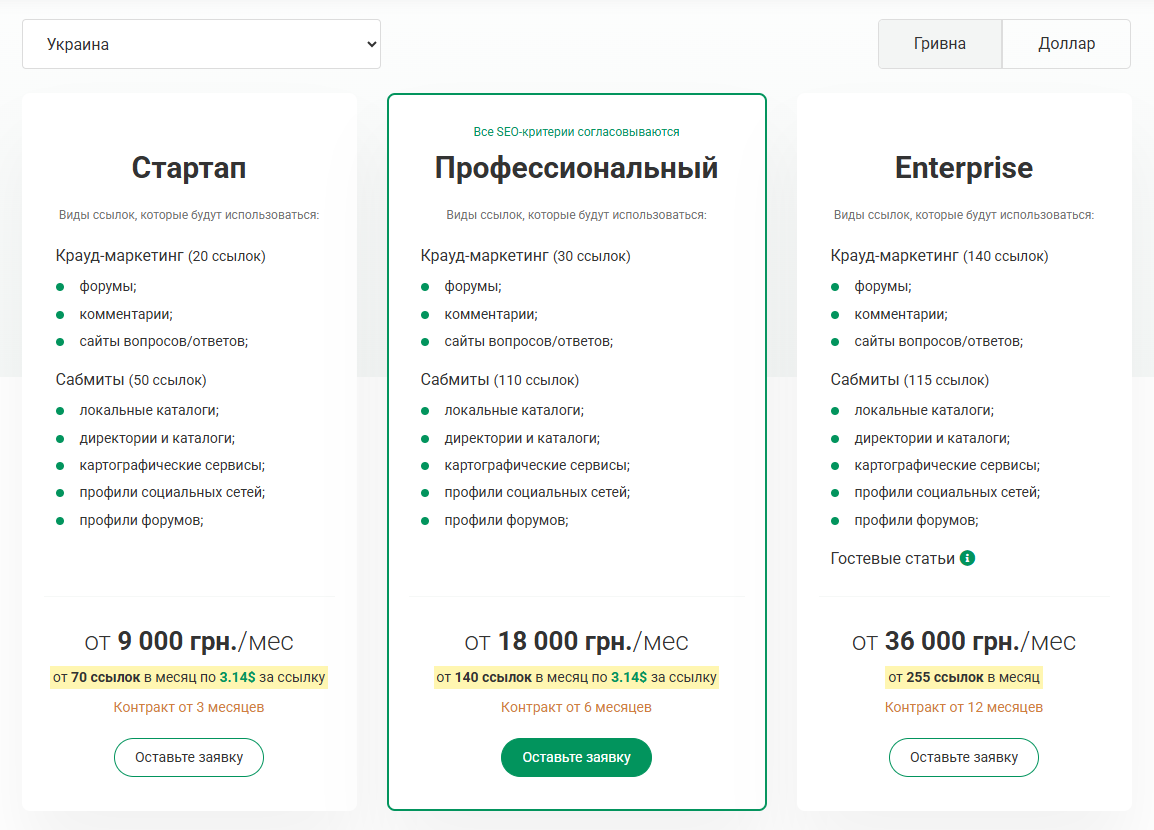Click the info icon next to Гостевые статьи

966,559
